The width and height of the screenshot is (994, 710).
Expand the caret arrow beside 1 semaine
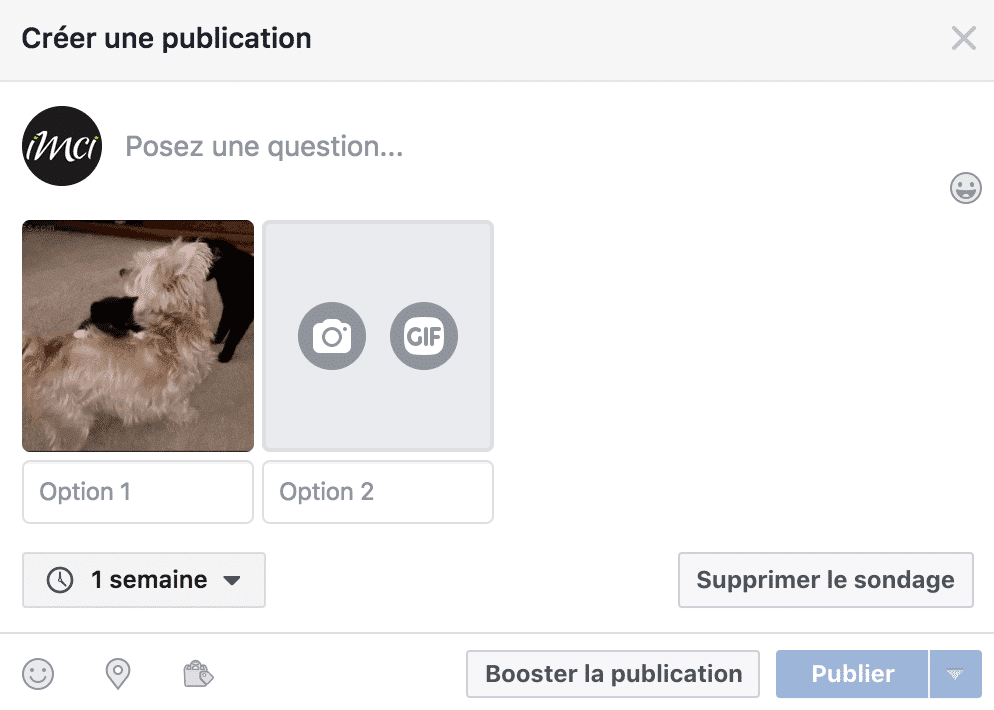232,580
